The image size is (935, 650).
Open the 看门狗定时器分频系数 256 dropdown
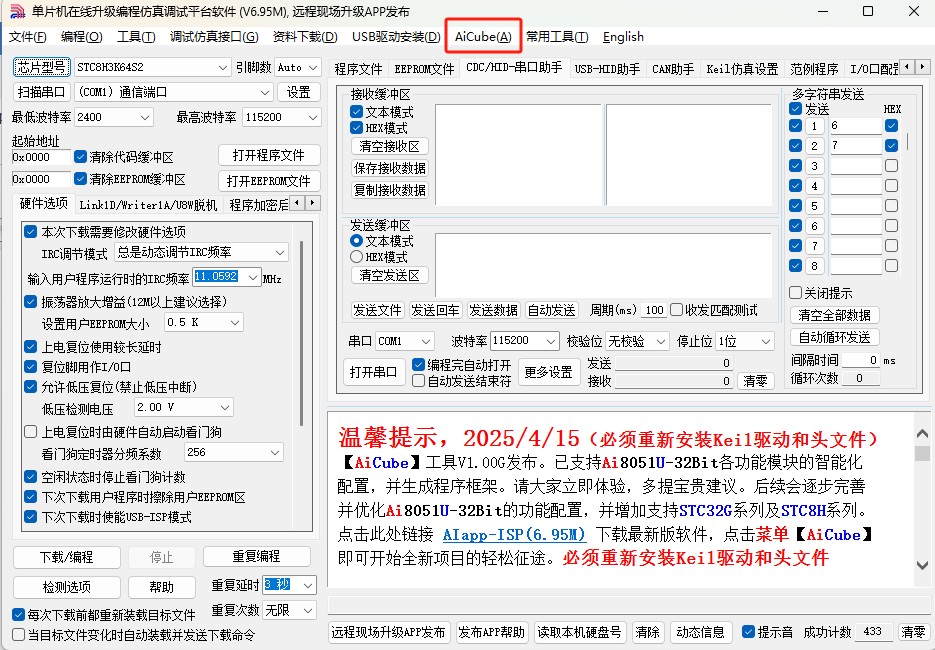[275, 453]
